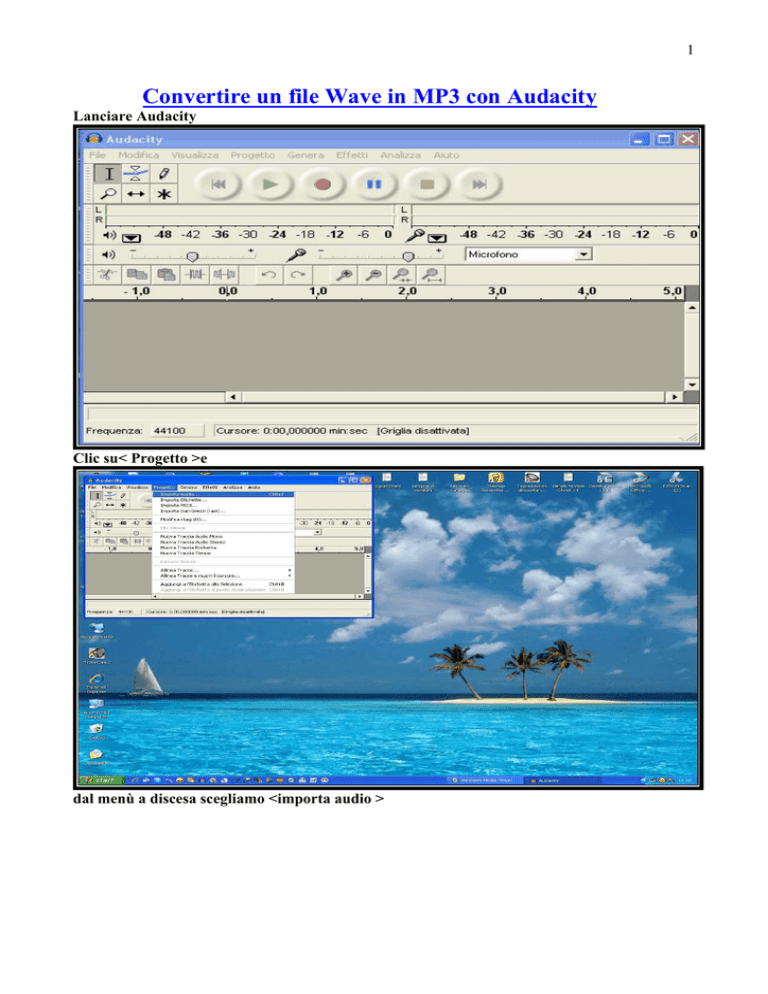Click the microphone icon on the meter row
The image size is (768, 994).
[x=415, y=235]
